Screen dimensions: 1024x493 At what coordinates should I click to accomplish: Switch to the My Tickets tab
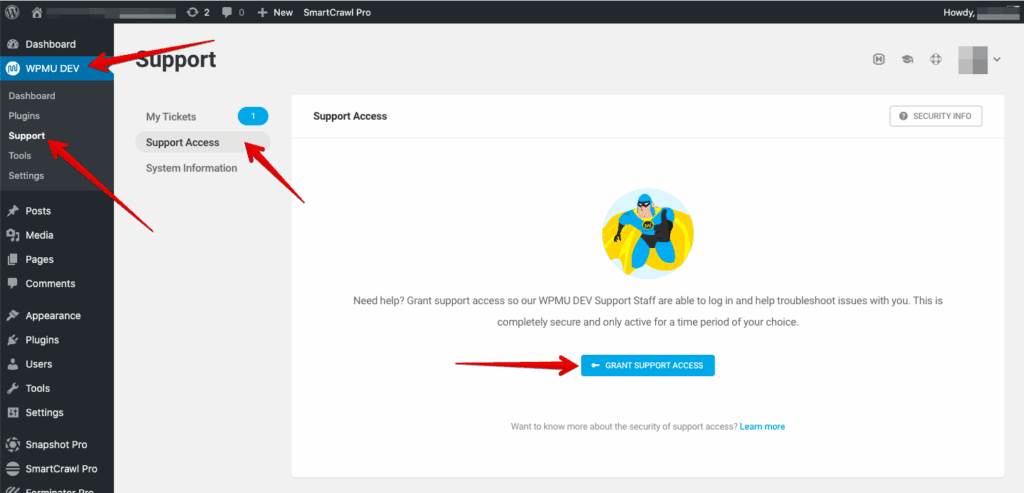pyautogui.click(x=171, y=117)
